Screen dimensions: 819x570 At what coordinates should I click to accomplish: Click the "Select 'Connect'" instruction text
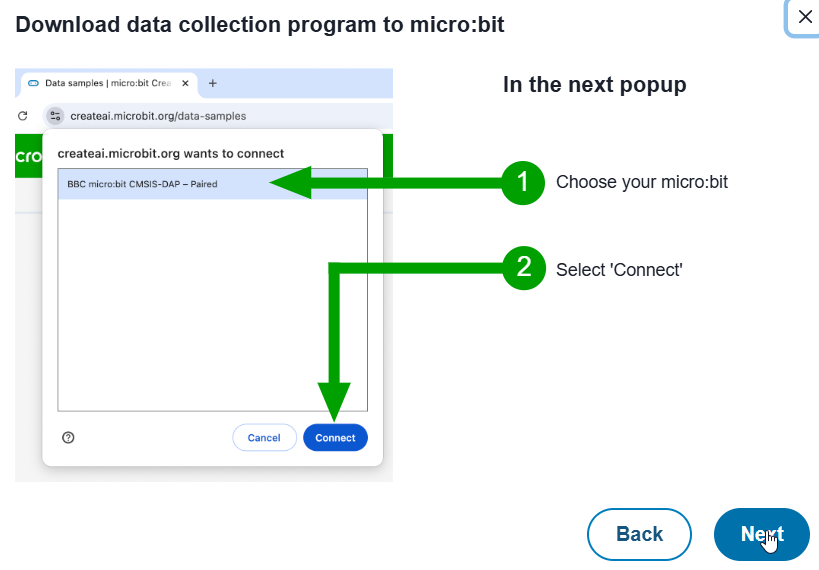(618, 269)
